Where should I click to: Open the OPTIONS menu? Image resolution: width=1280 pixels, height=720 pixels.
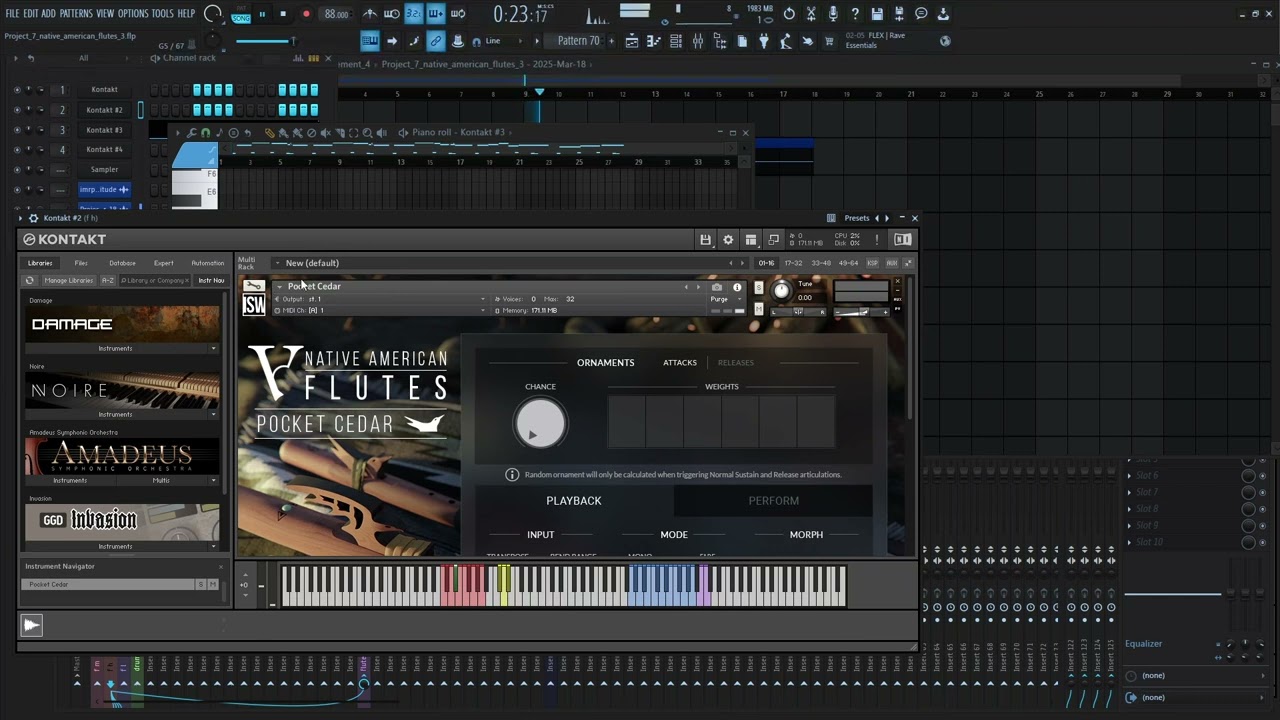click(133, 14)
